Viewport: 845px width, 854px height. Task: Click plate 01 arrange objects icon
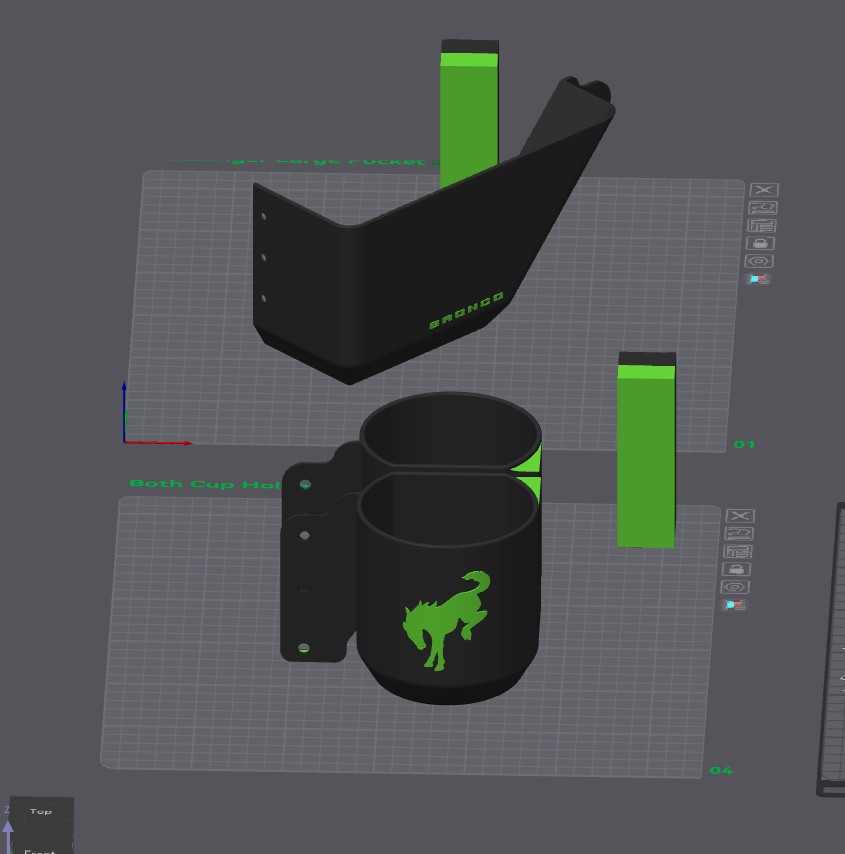pos(761,225)
